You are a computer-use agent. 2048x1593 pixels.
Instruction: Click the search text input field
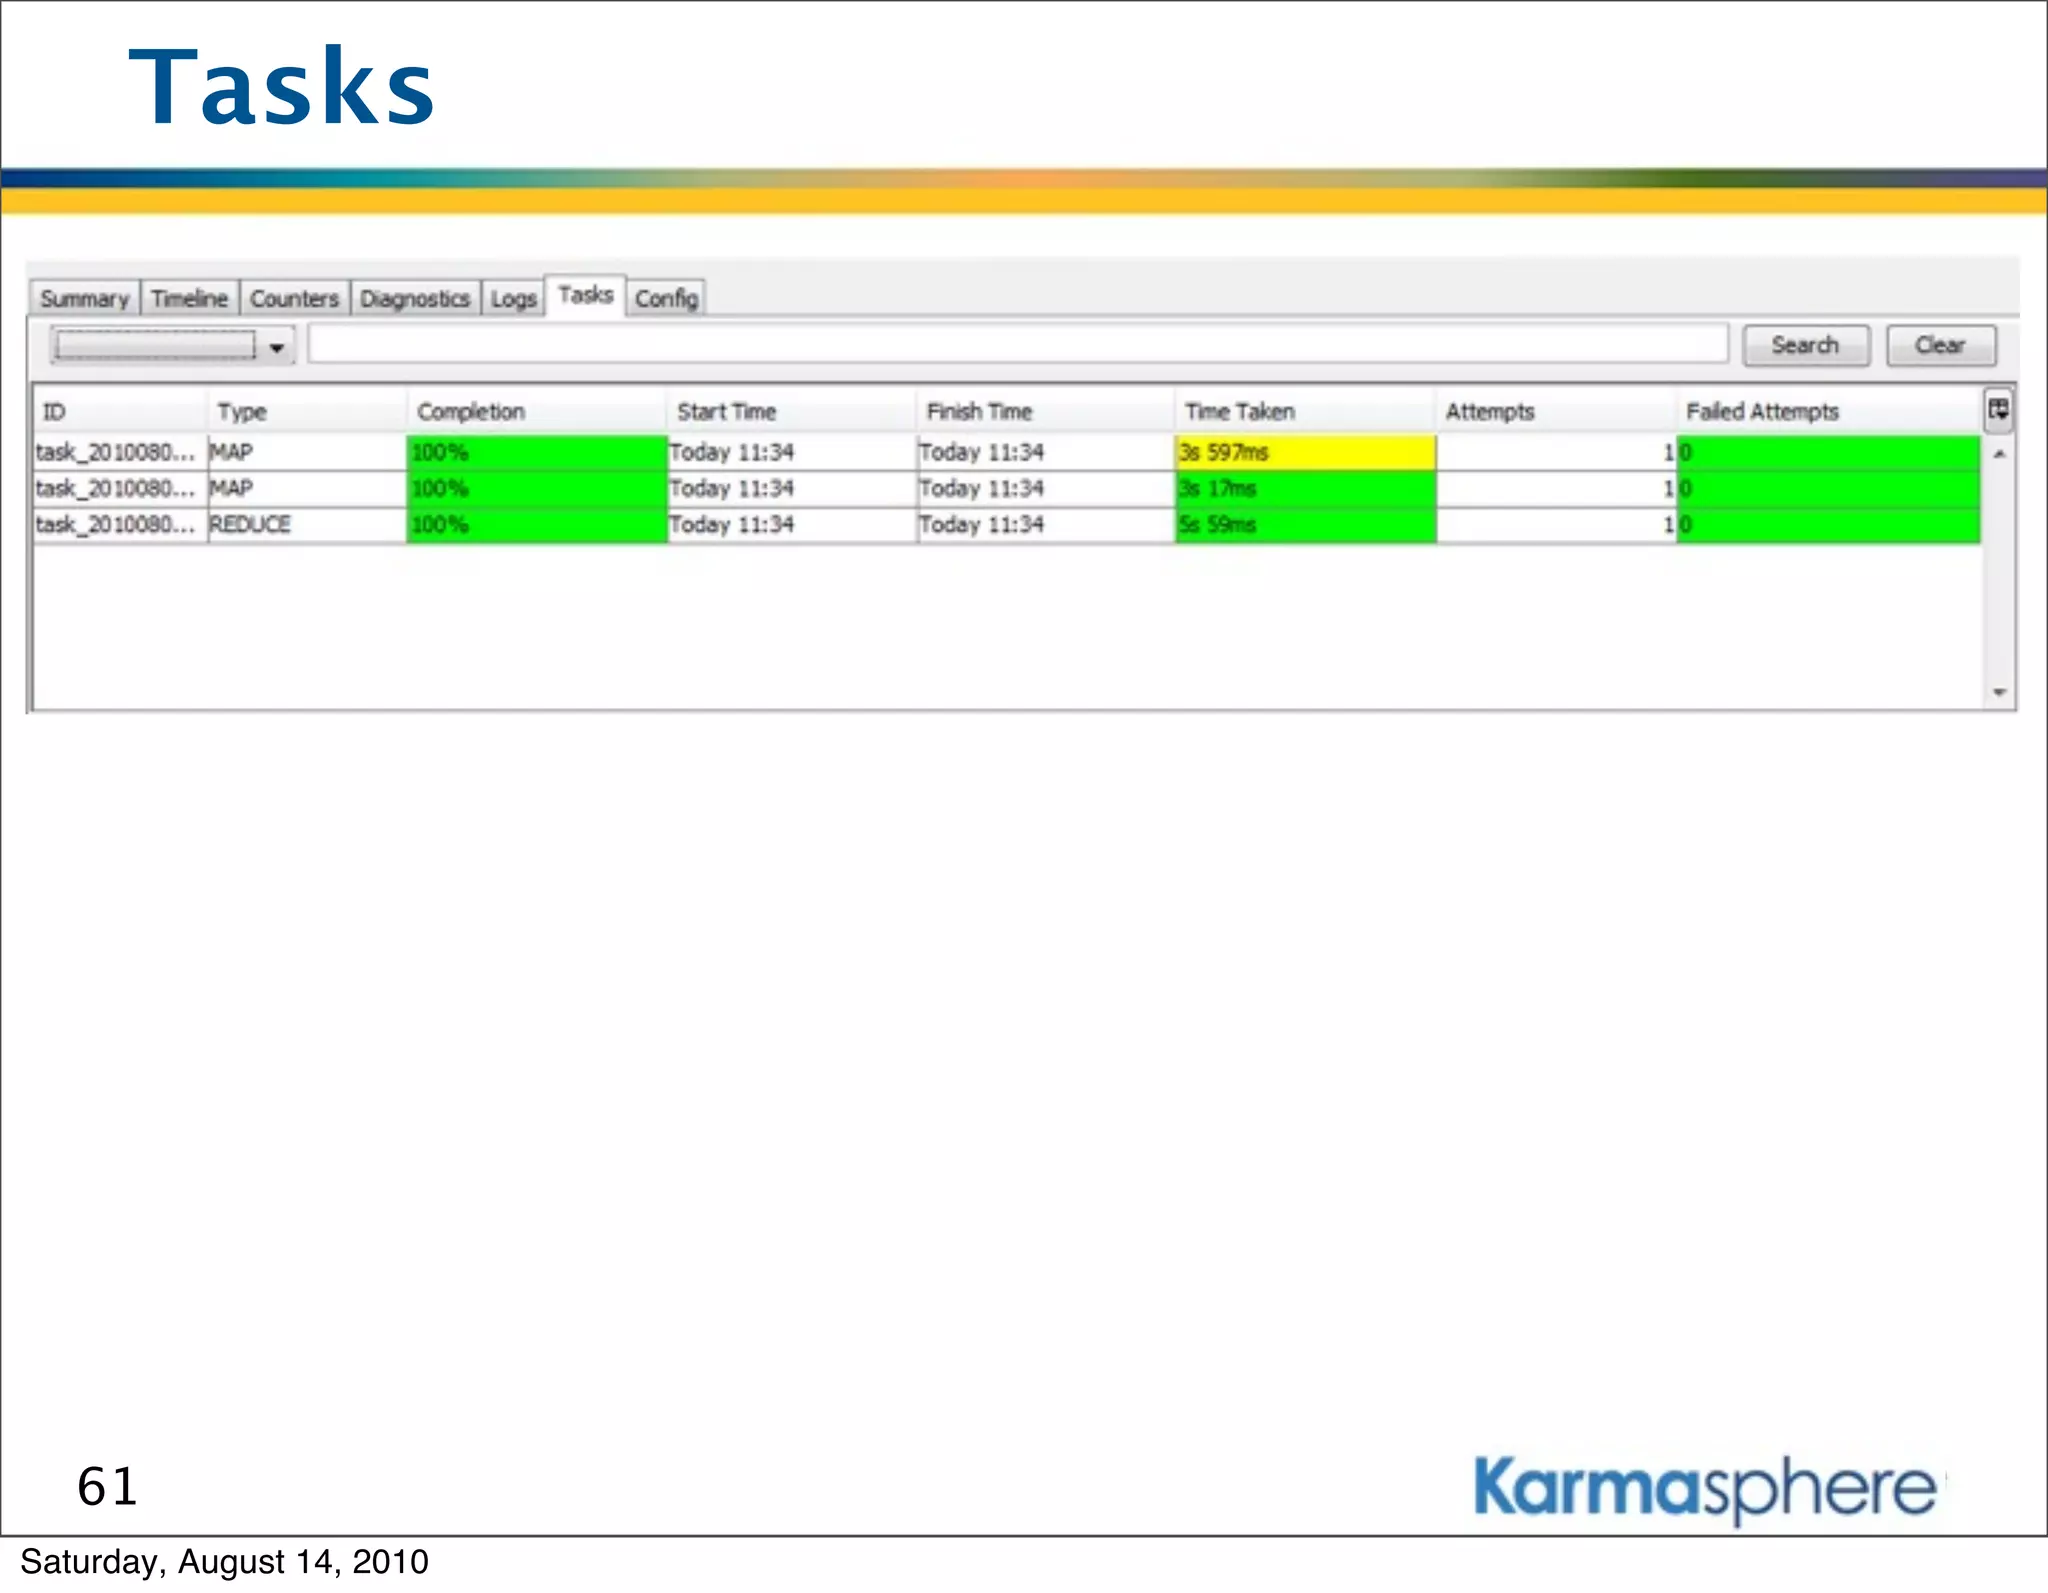1017,345
